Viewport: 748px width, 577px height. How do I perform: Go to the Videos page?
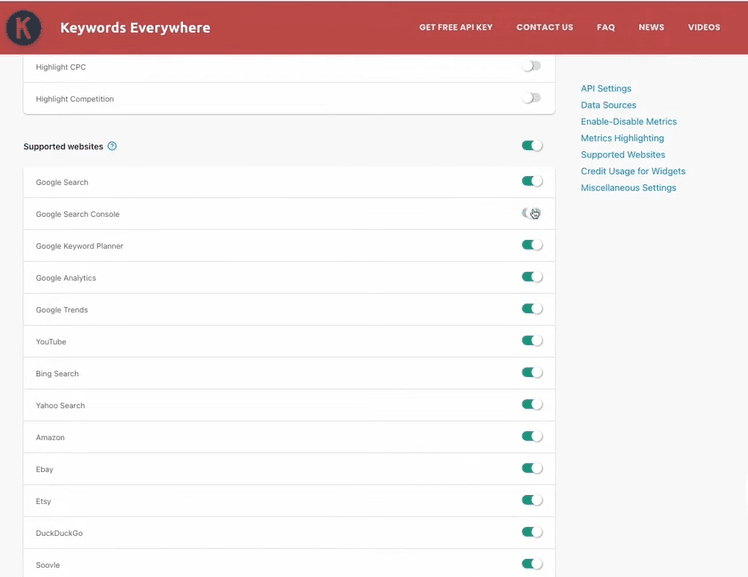click(704, 28)
